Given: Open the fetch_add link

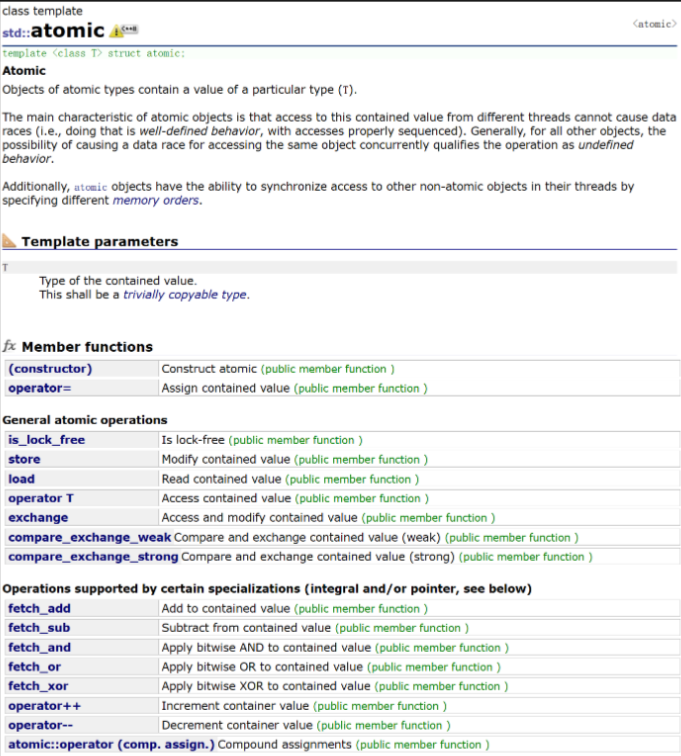Looking at the screenshot, I should pos(40,608).
